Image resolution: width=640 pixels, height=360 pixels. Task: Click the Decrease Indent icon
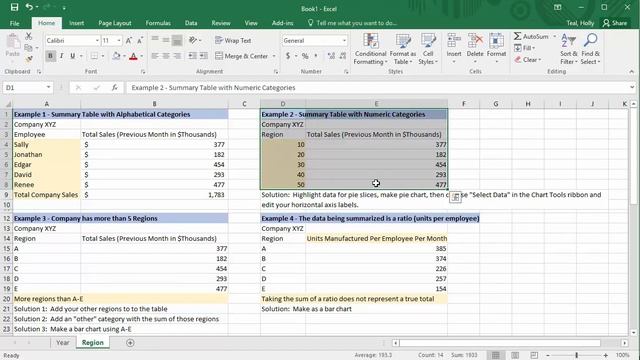(192, 56)
